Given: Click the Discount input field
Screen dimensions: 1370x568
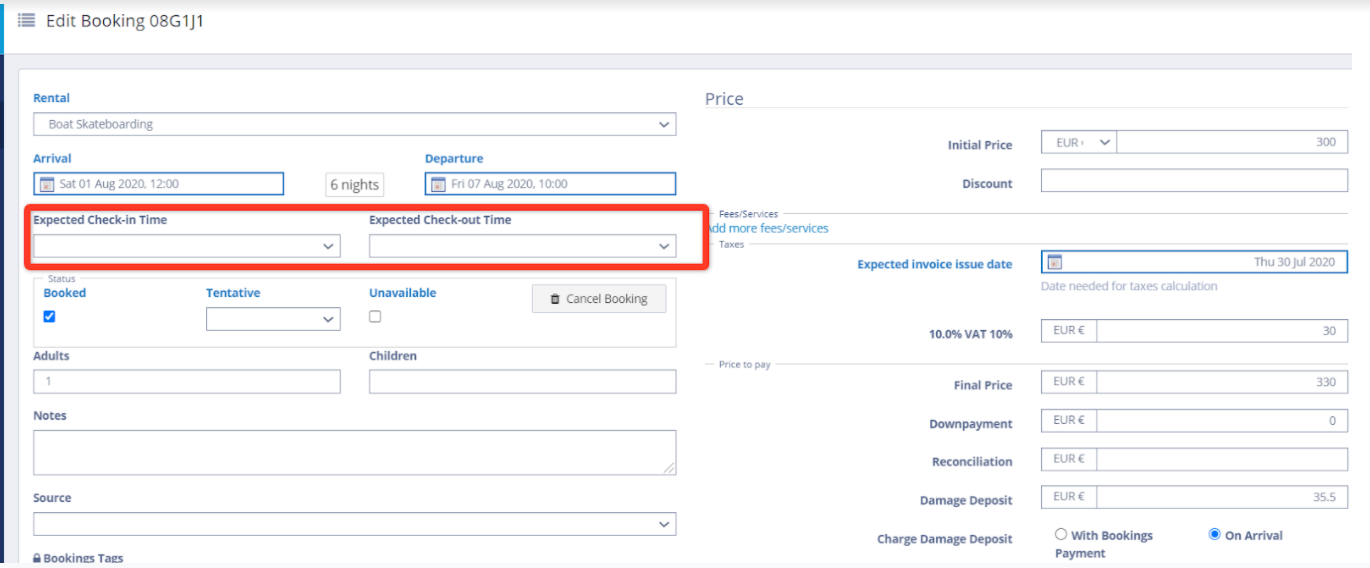Looking at the screenshot, I should point(1194,181).
